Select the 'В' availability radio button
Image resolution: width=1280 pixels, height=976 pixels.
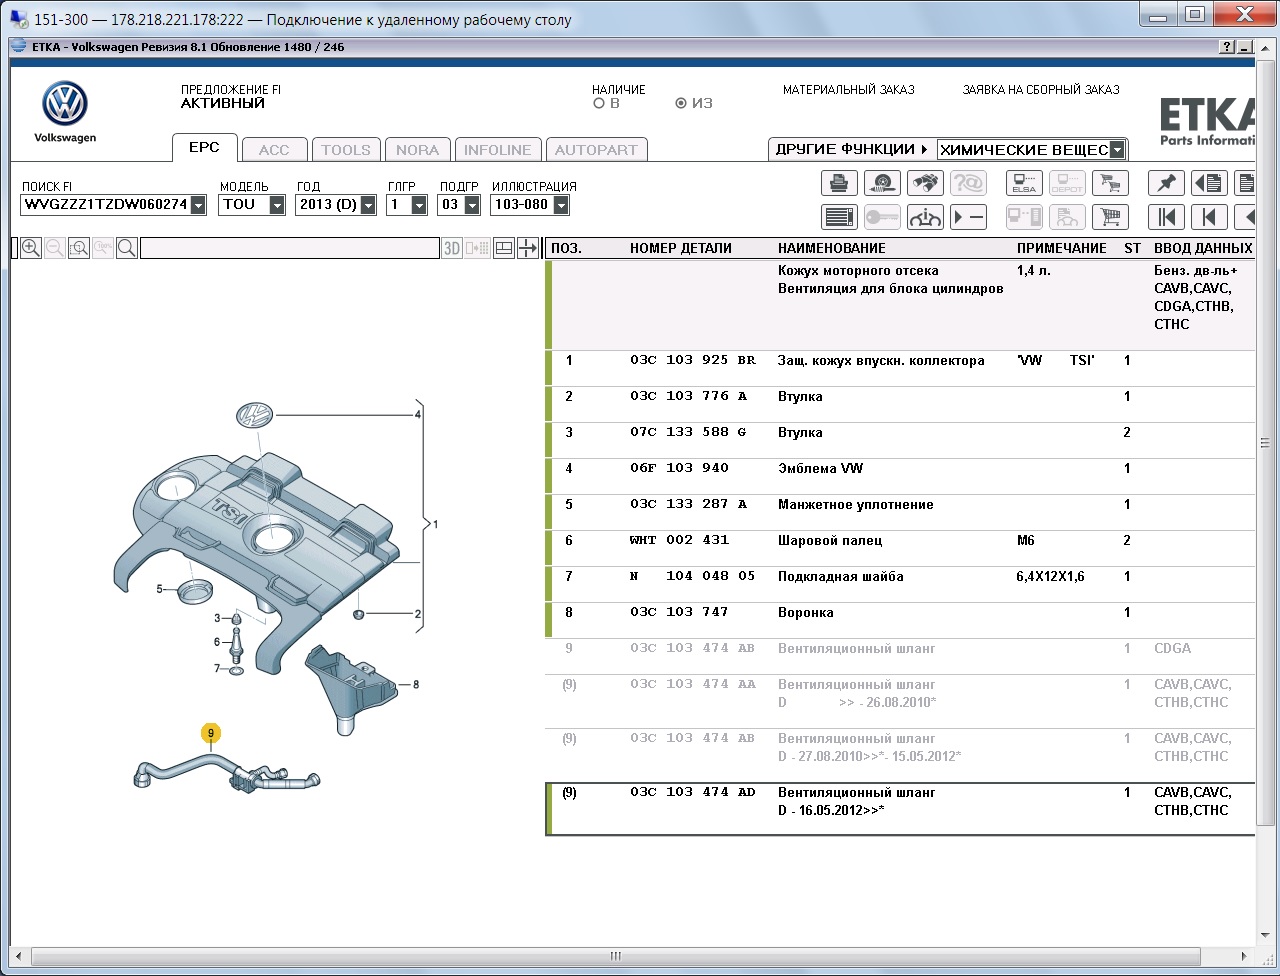point(599,103)
